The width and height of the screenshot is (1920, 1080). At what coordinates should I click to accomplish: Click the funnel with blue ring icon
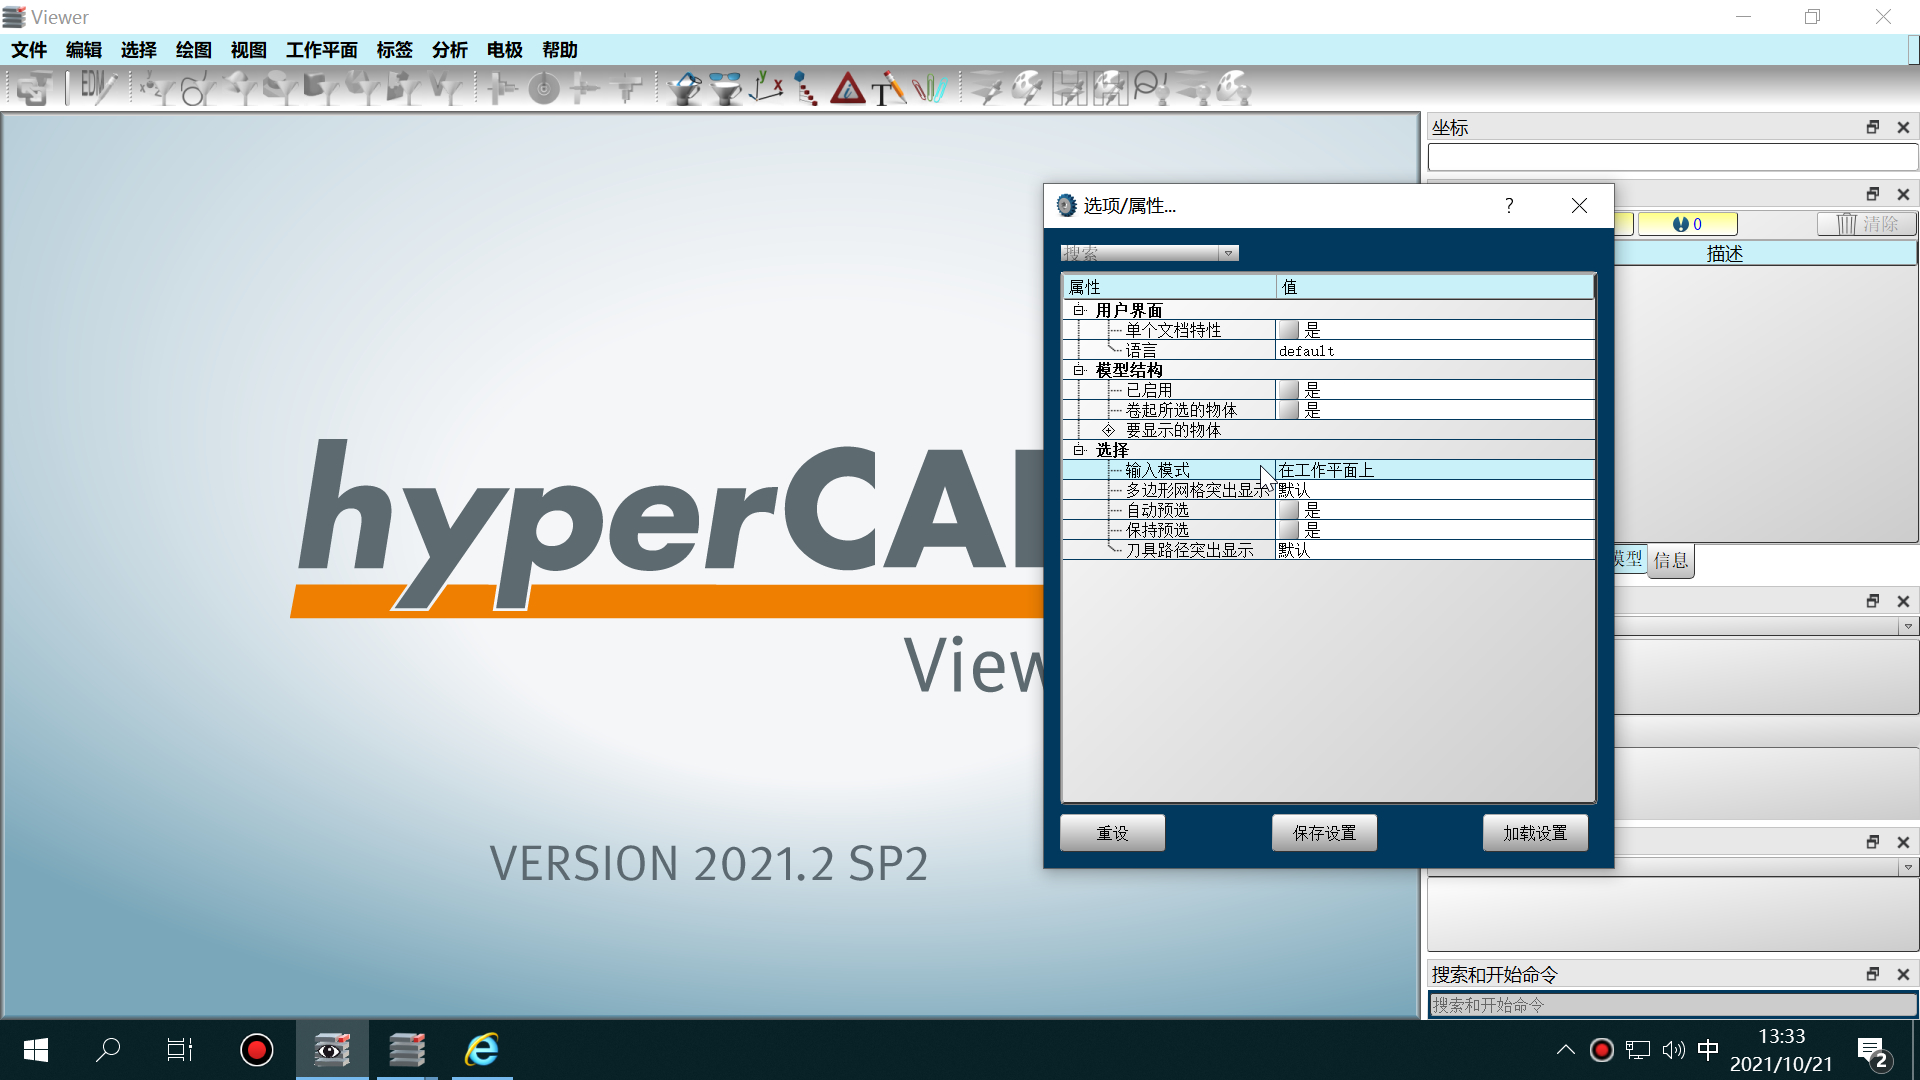[684, 89]
